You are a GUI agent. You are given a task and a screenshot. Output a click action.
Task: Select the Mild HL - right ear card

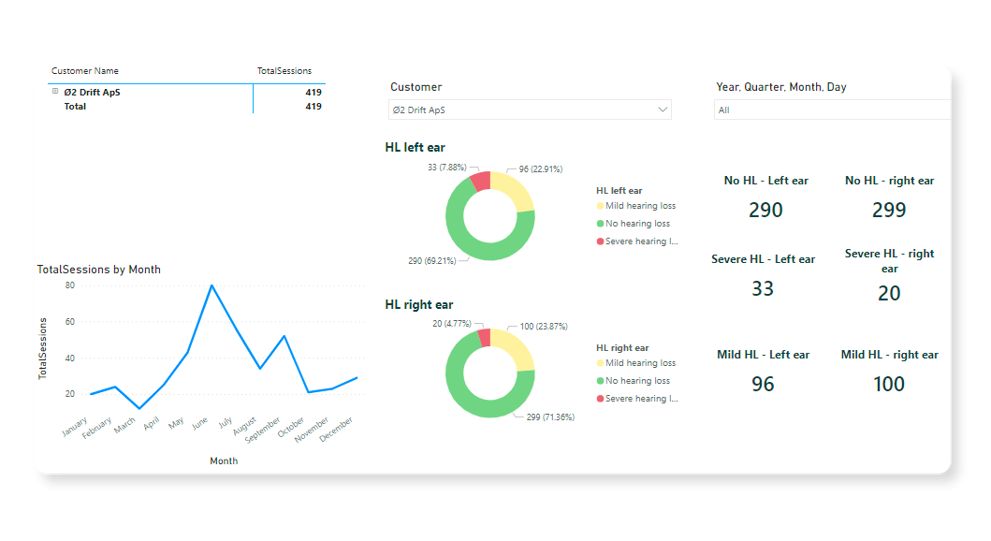click(889, 371)
